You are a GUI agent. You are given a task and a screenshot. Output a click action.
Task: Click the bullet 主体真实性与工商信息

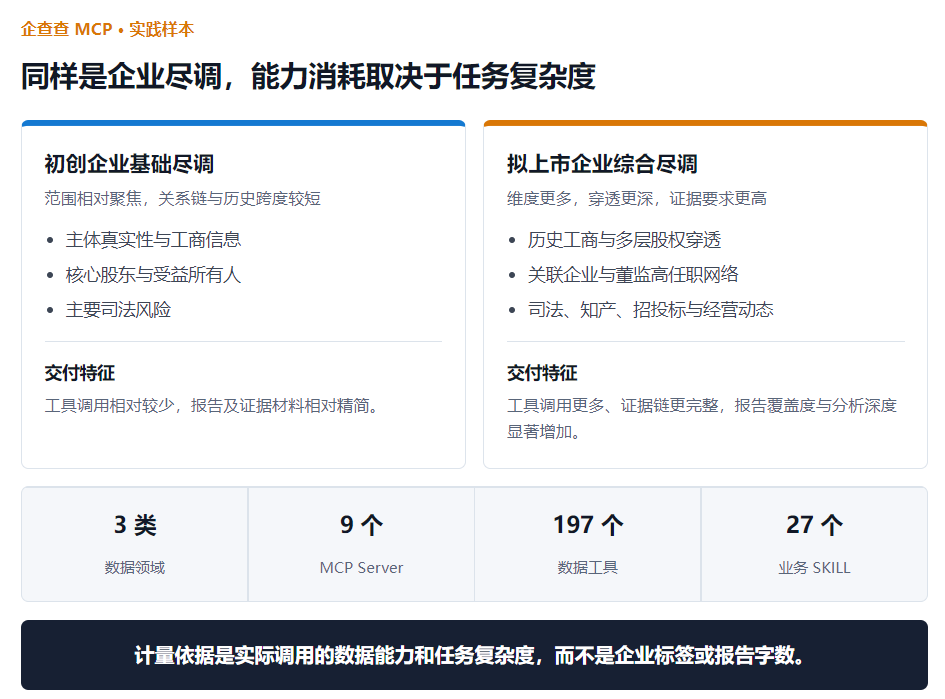point(153,240)
